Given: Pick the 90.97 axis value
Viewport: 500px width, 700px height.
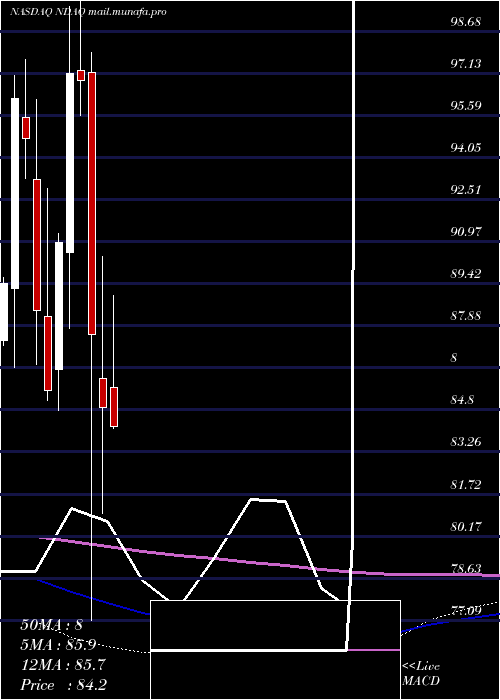Looking at the screenshot, I should (466, 232).
